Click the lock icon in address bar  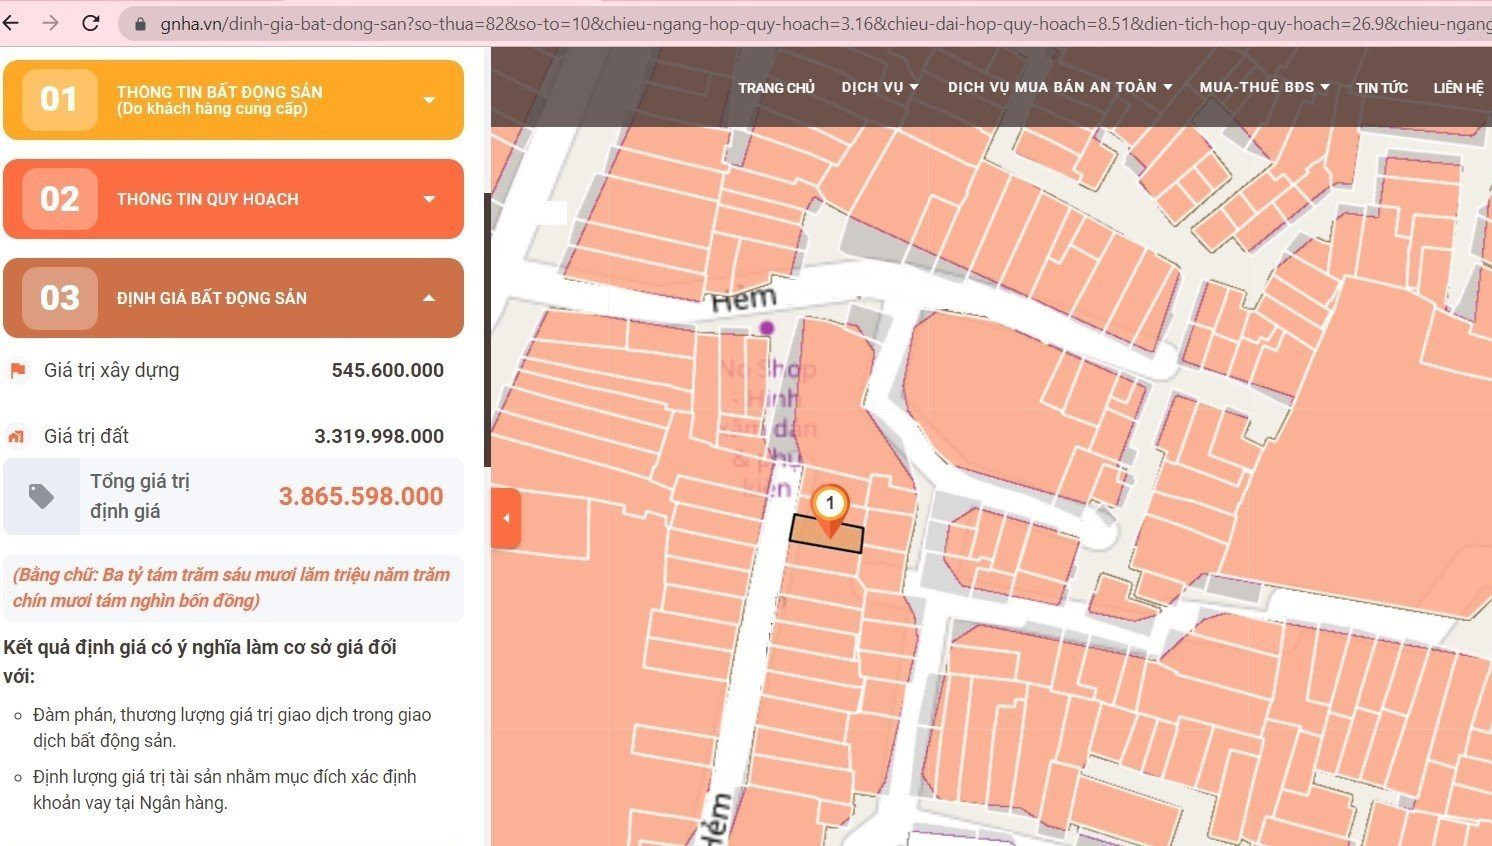point(140,24)
